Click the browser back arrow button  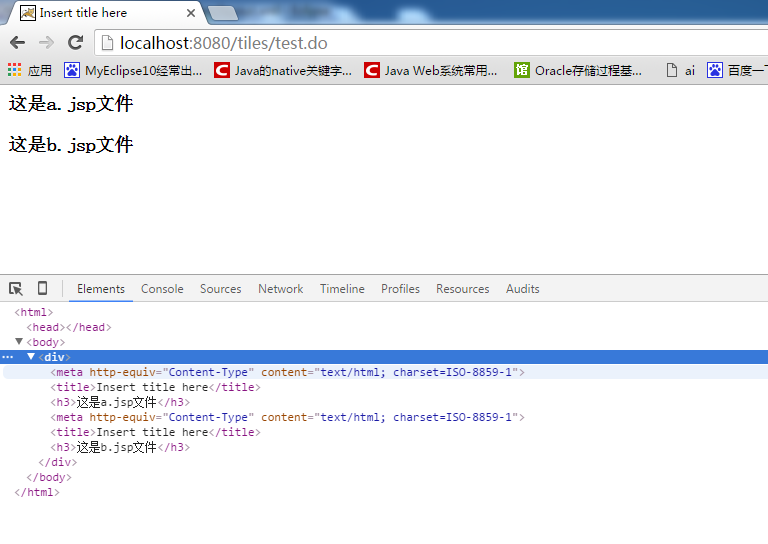(x=17, y=43)
